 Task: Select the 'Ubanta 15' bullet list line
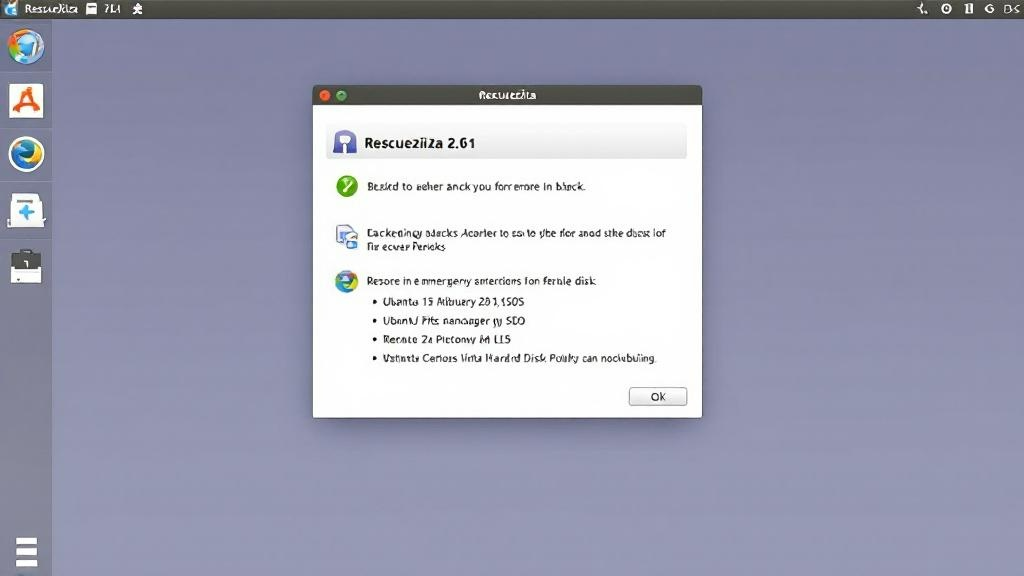[x=453, y=302]
